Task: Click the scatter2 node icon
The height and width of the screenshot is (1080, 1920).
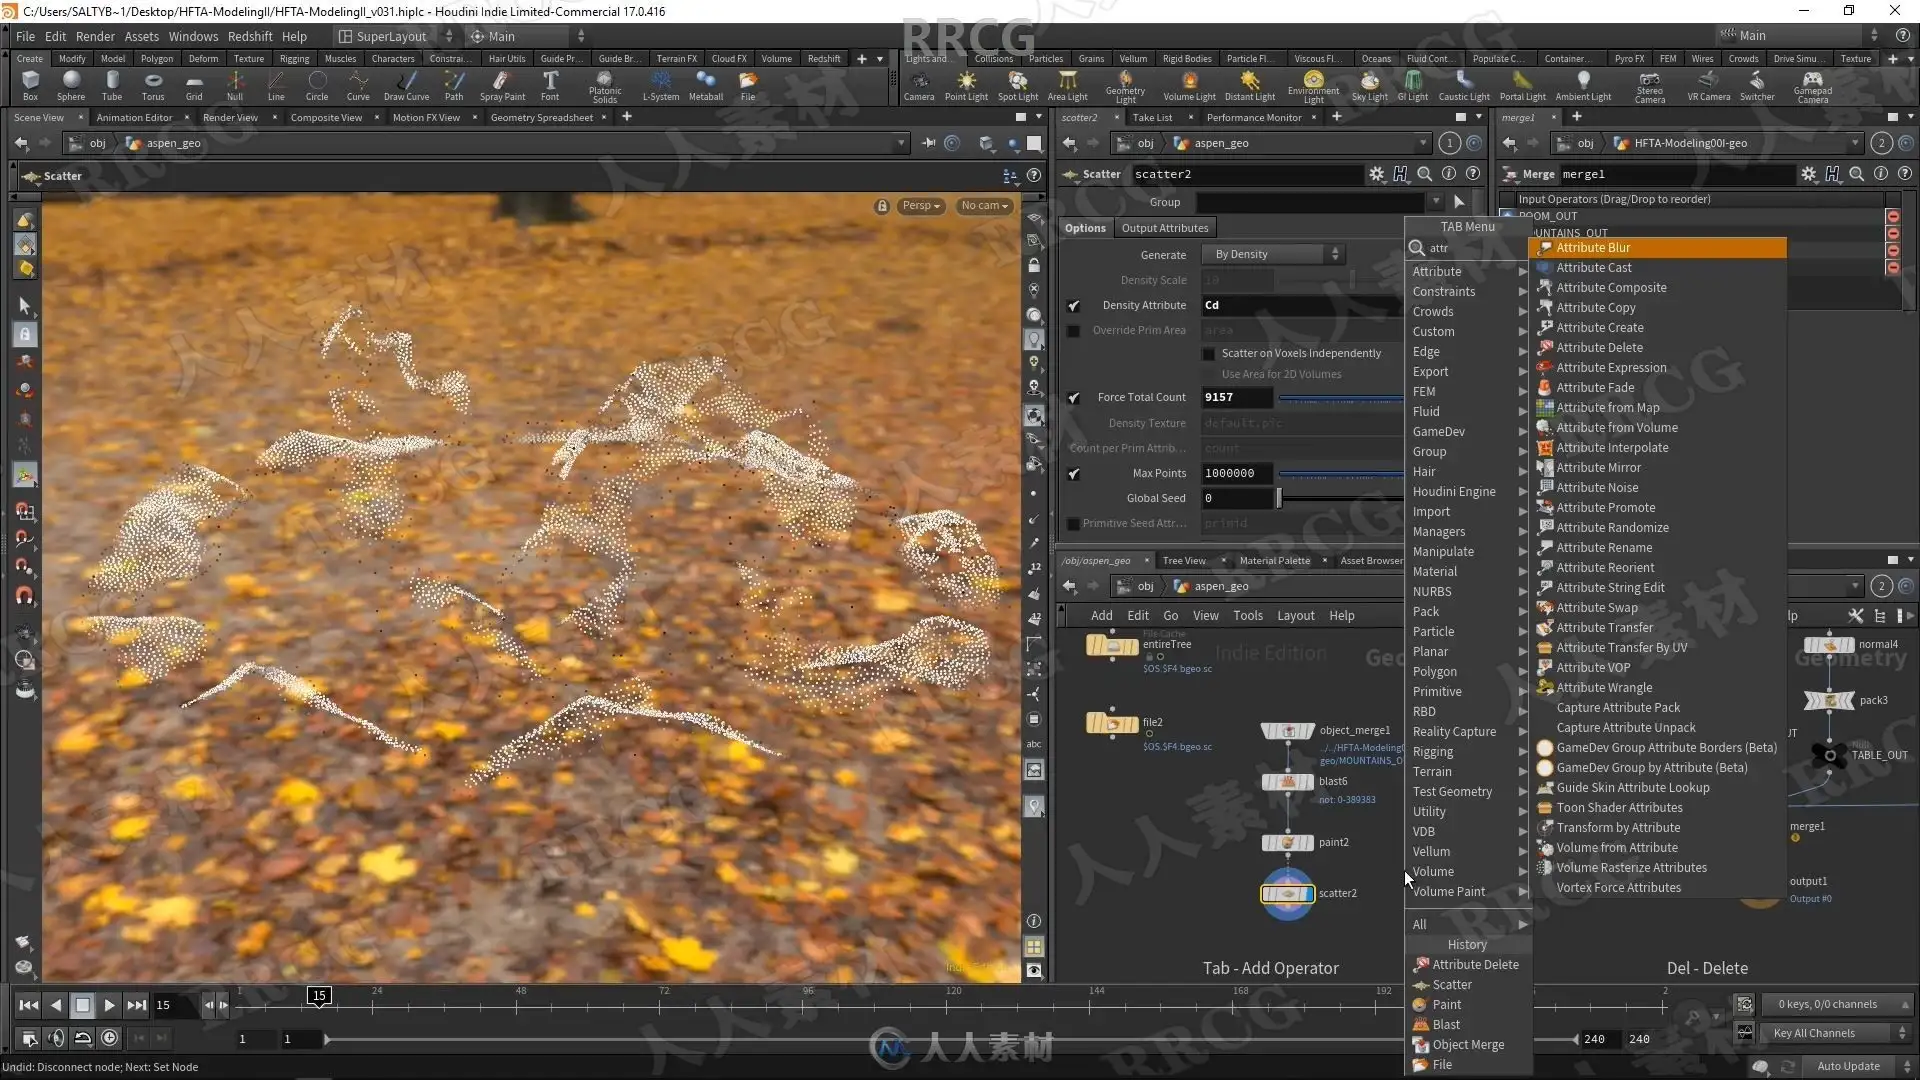Action: tap(1287, 893)
